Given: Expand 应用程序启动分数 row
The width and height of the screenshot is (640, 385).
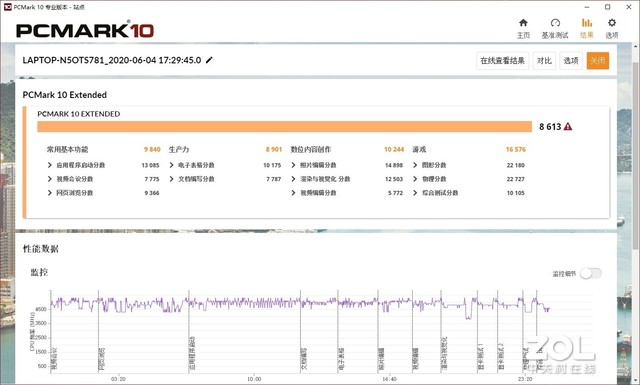Looking at the screenshot, I should tap(49, 165).
